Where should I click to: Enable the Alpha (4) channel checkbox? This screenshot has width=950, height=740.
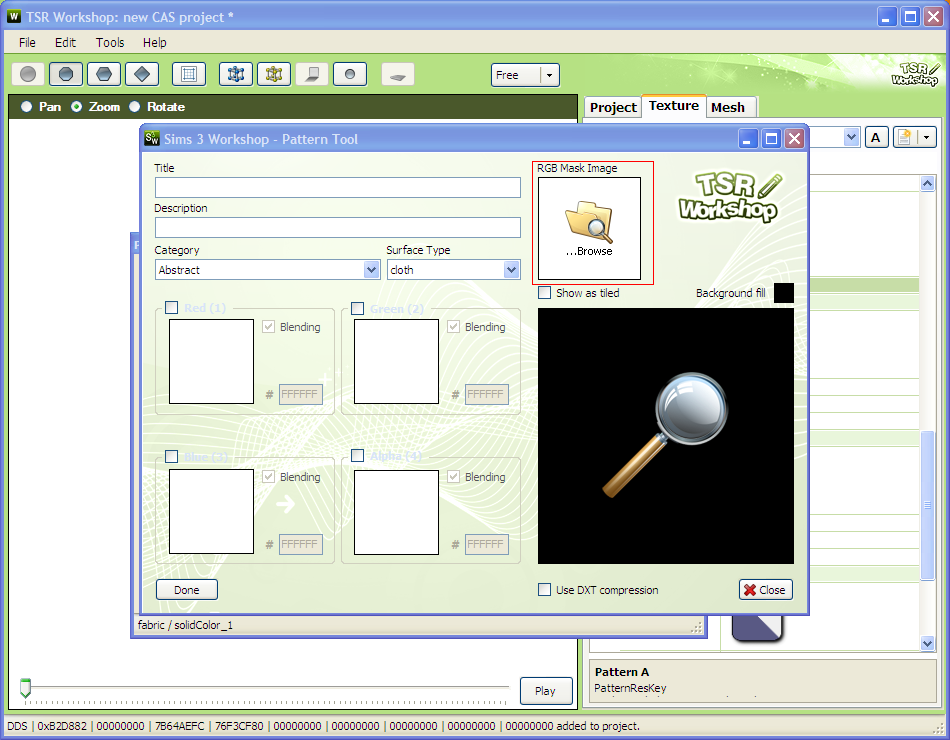(x=357, y=455)
